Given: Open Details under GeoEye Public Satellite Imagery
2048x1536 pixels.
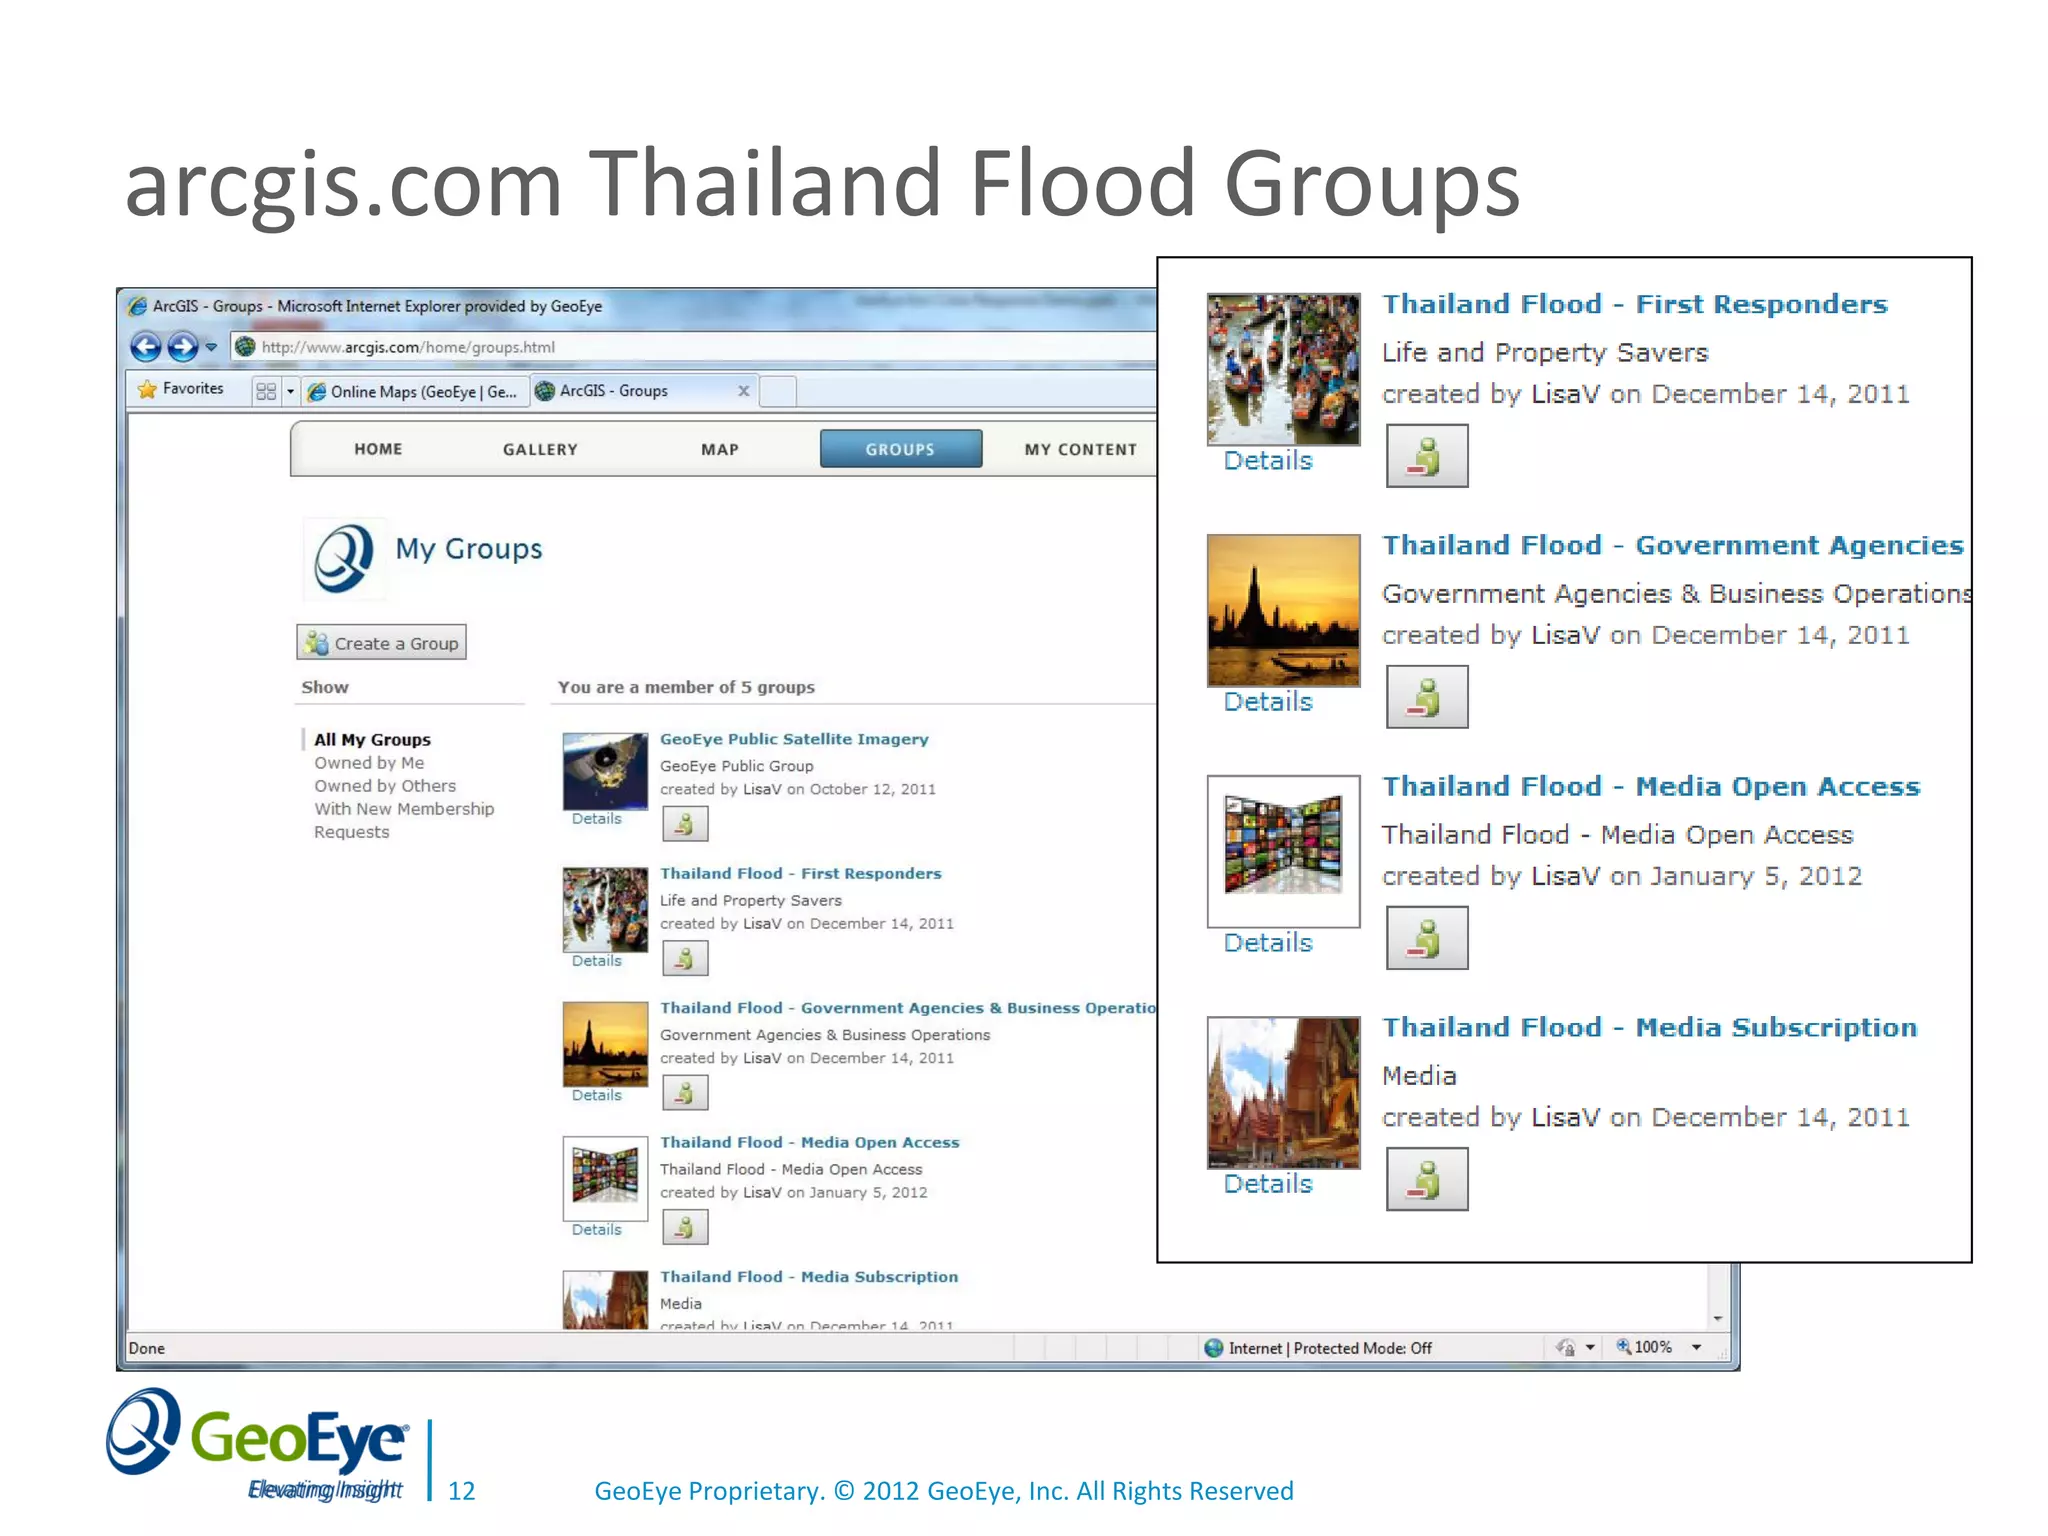Looking at the screenshot, I should (596, 818).
